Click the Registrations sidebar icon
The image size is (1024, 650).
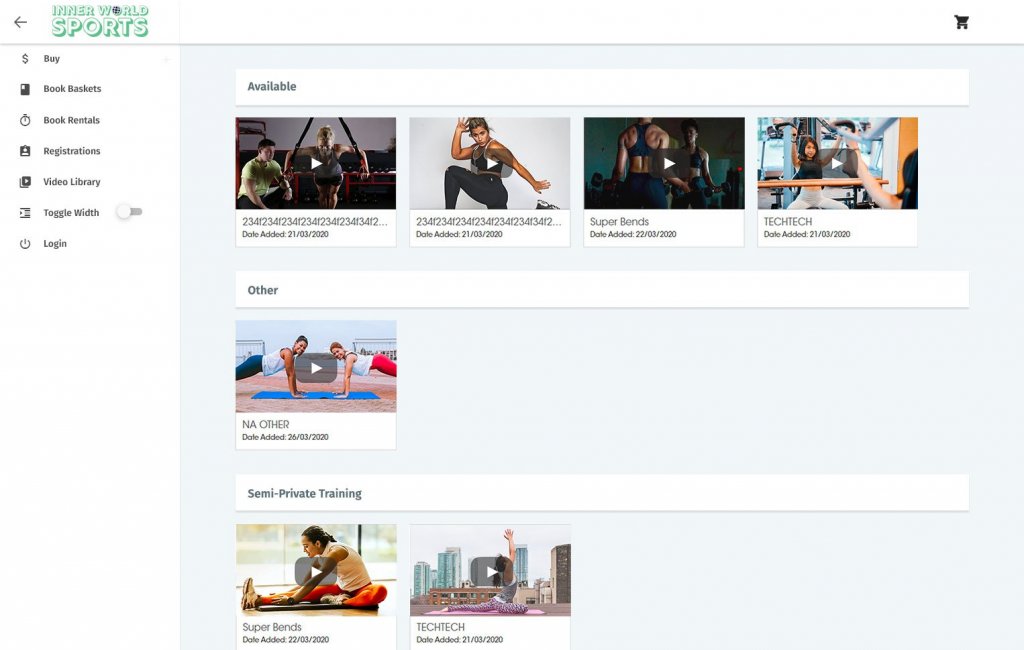click(x=26, y=151)
